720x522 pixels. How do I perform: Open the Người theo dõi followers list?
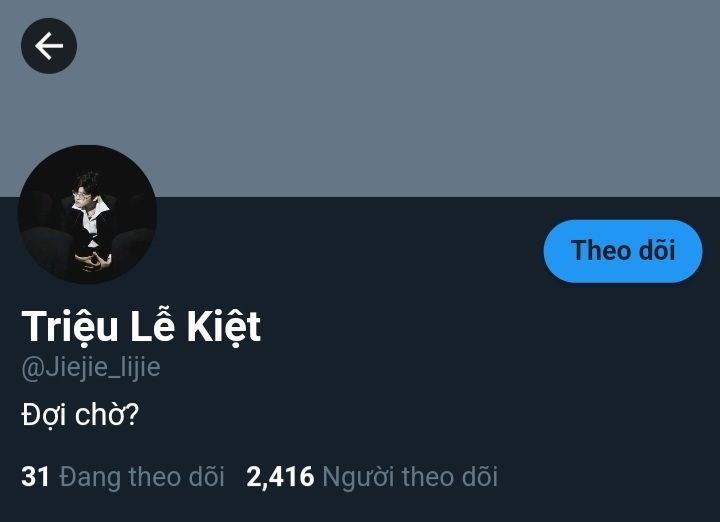[372, 477]
